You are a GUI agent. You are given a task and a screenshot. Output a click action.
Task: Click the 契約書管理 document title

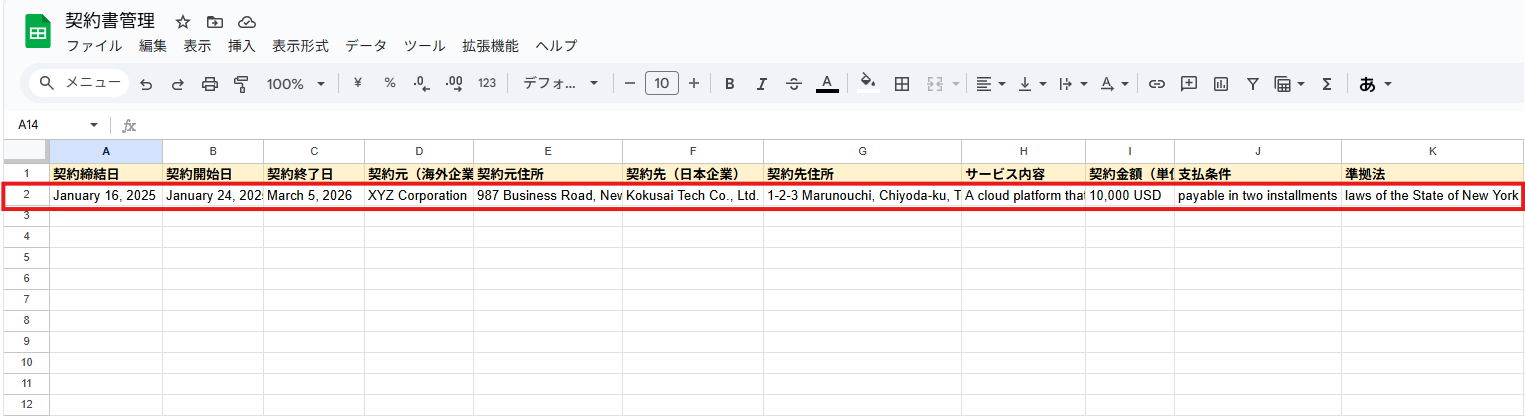(x=110, y=21)
